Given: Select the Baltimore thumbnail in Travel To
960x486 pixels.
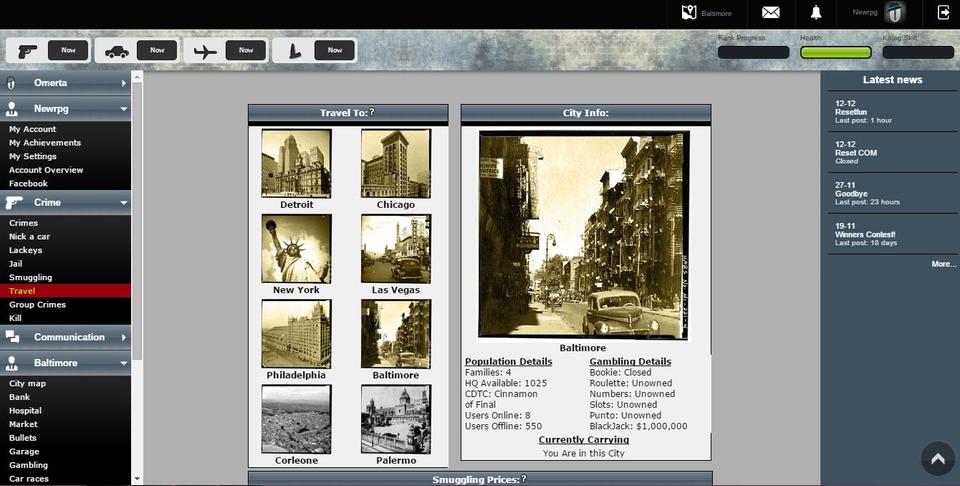Looking at the screenshot, I should tap(396, 333).
